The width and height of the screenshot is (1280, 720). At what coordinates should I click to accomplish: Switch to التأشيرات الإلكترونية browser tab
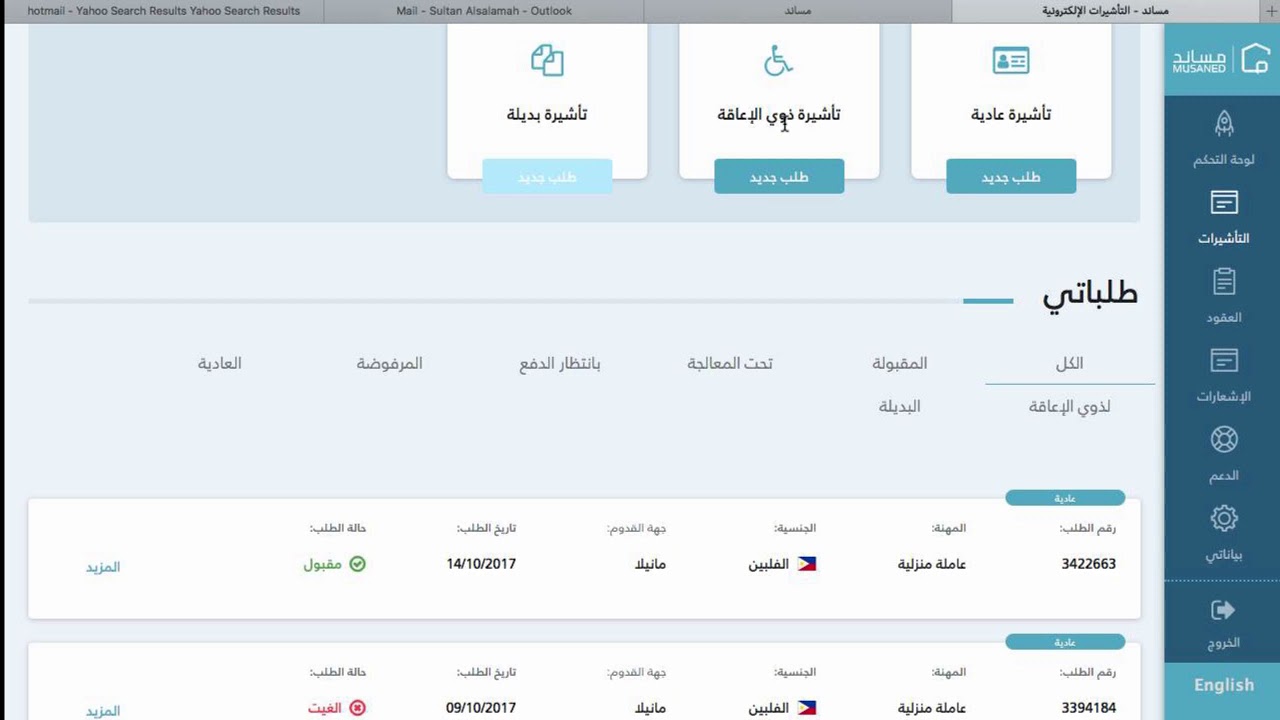pyautogui.click(x=1105, y=11)
